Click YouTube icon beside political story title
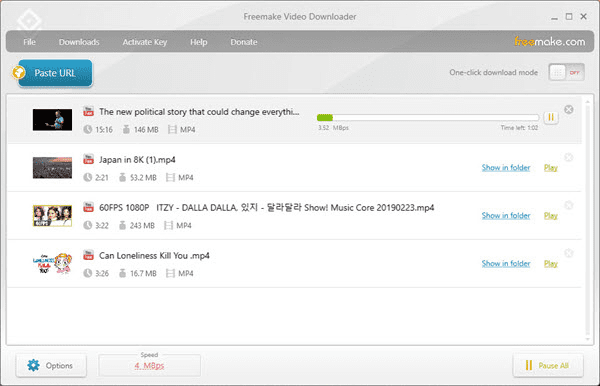Viewport: 600px width, 386px height. tap(88, 111)
